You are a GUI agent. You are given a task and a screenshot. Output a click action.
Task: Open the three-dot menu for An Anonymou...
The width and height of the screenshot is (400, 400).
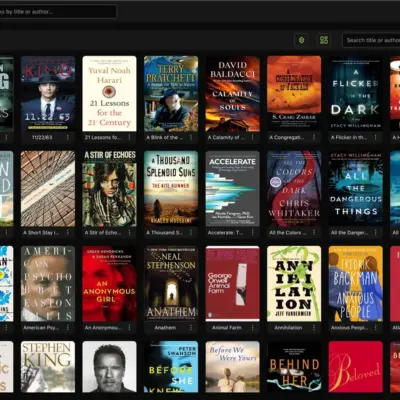click(x=129, y=328)
